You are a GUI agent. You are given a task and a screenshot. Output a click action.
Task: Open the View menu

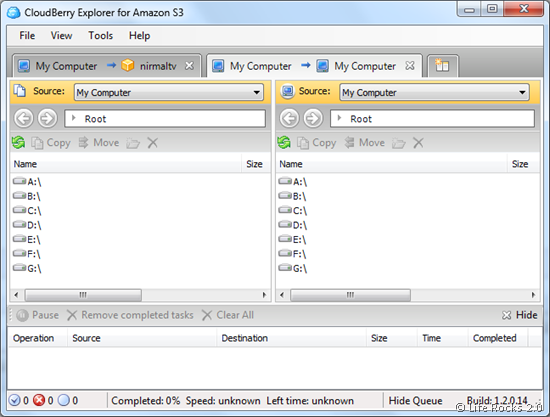point(61,35)
